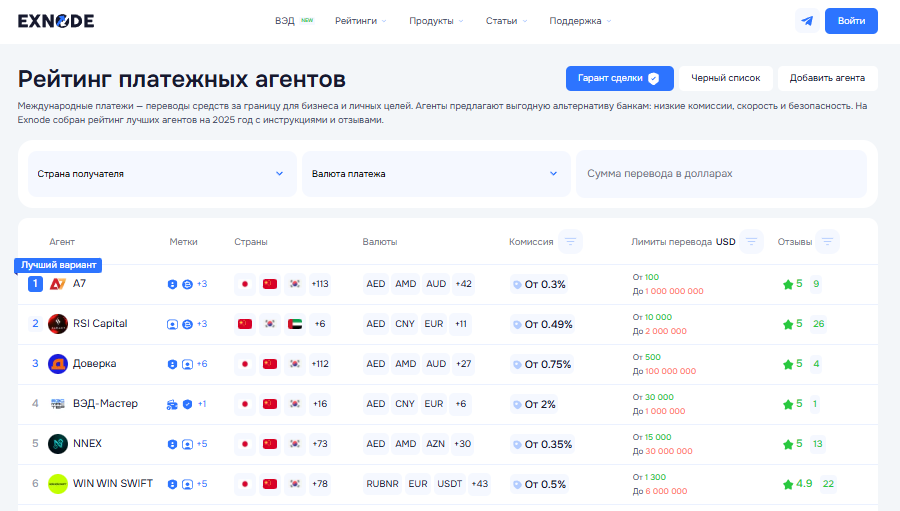Expand +113 countries in A7 row
The width and height of the screenshot is (900, 511).
(320, 284)
